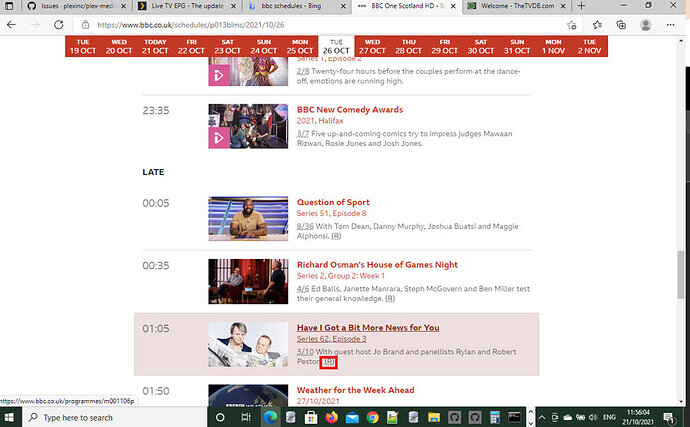Select TUE 2 NOV schedule date
This screenshot has height=427, width=690.
tap(589, 46)
